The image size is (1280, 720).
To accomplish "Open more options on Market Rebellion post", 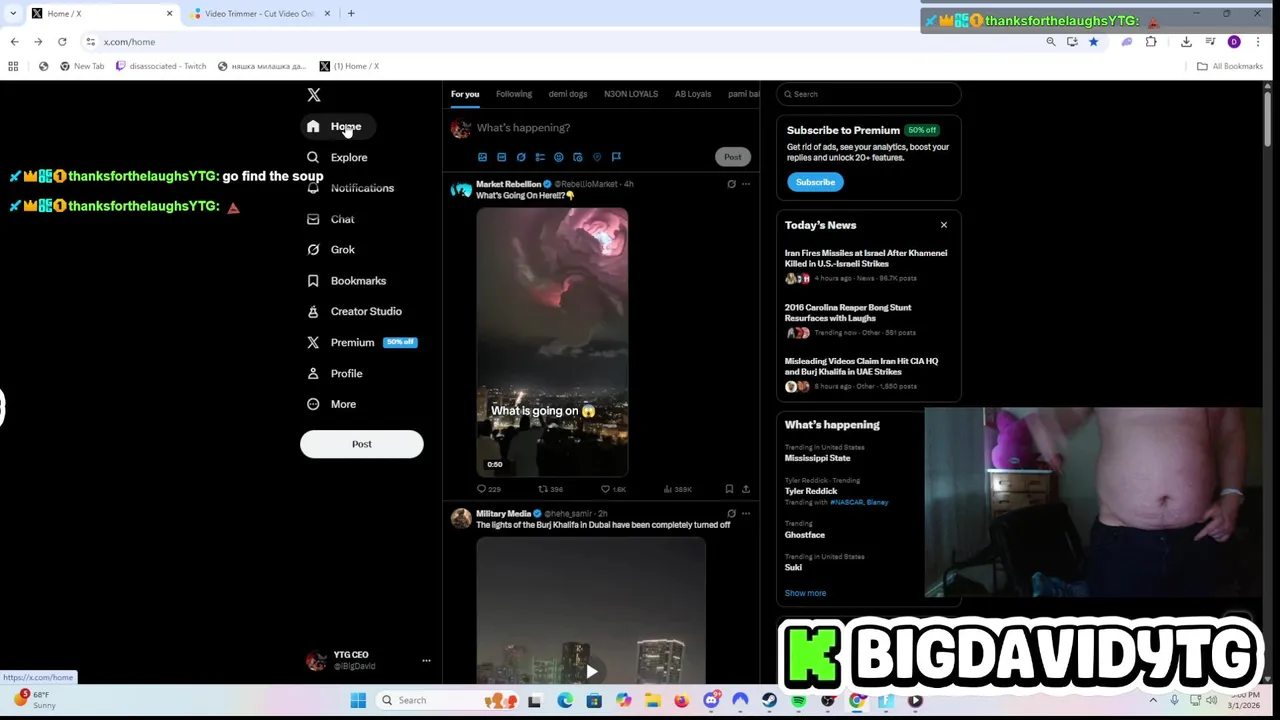I will click(746, 184).
